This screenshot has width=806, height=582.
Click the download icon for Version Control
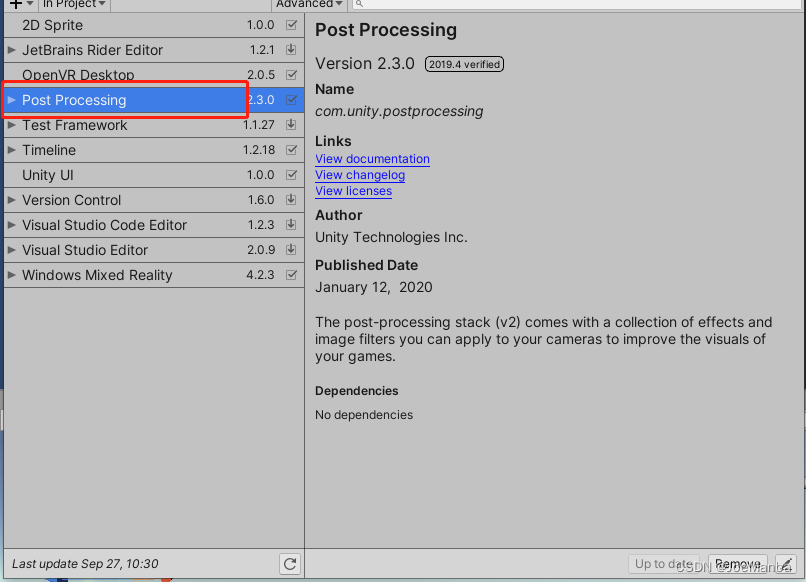(x=290, y=199)
